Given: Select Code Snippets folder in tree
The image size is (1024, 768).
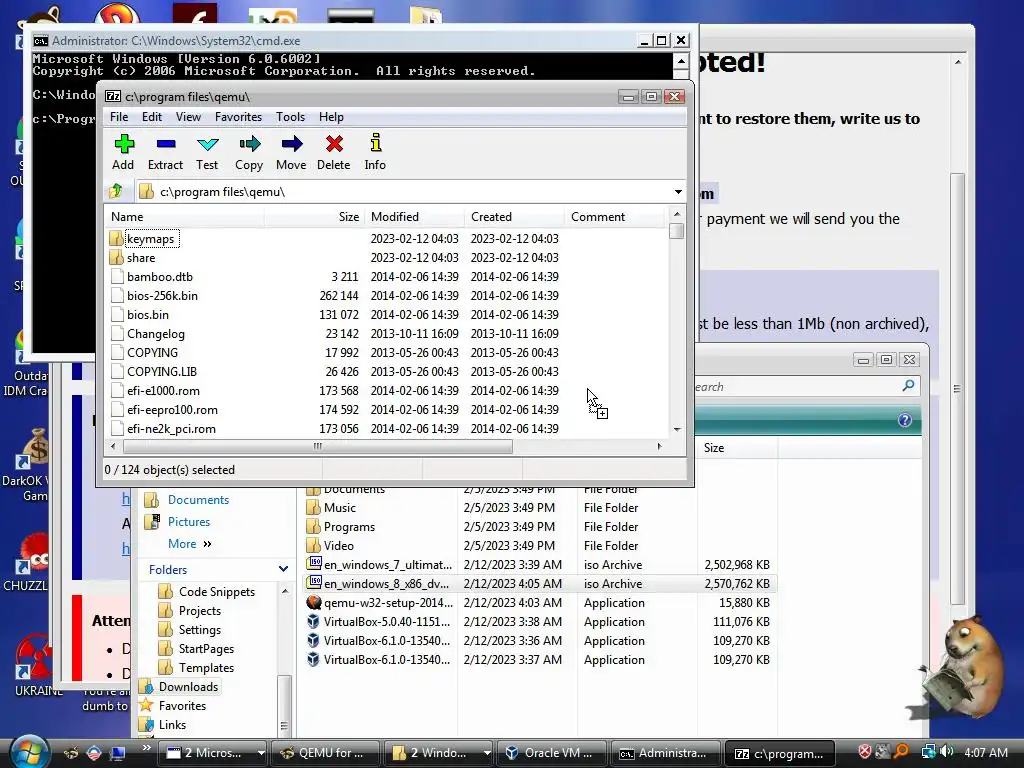Looking at the screenshot, I should click(217, 592).
